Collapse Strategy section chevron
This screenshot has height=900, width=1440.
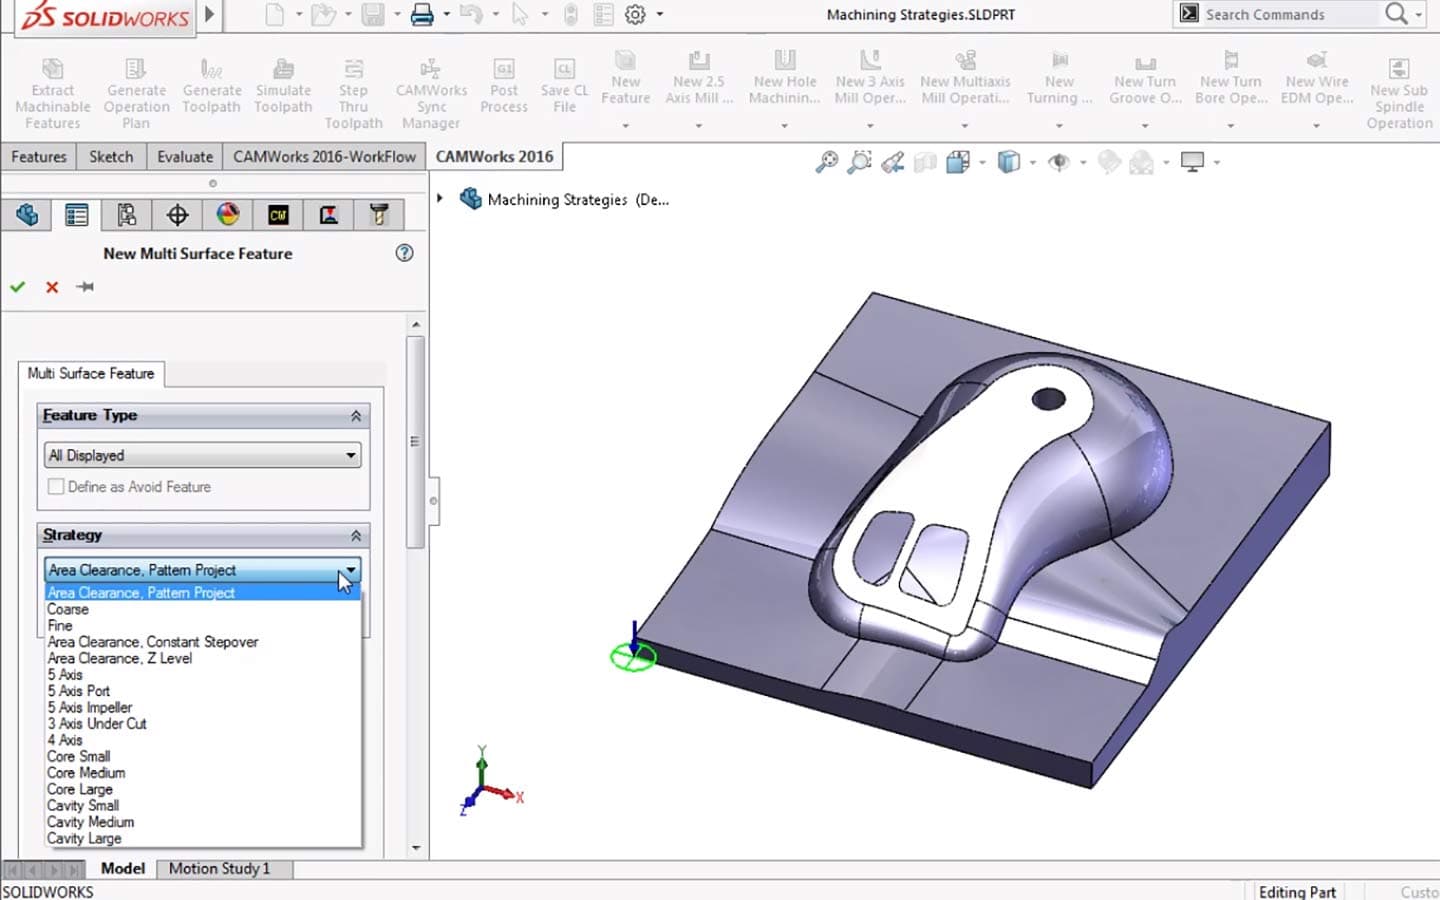(356, 536)
